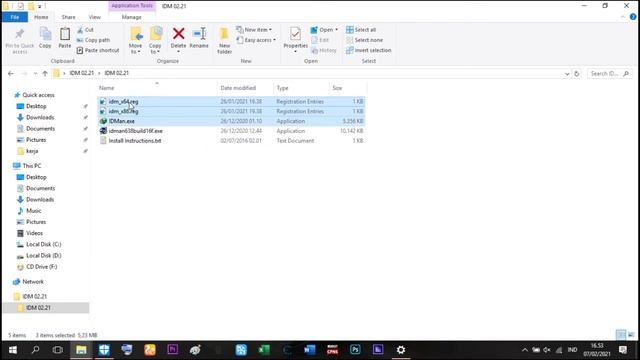This screenshot has height=360, width=640.
Task: Switch to the Details view icon in the status bar
Action: click(x=620, y=335)
